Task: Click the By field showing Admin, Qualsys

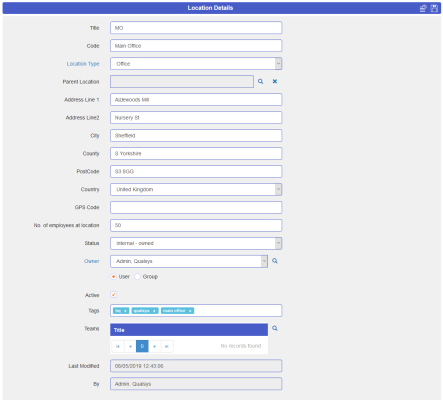Action: coord(196,384)
